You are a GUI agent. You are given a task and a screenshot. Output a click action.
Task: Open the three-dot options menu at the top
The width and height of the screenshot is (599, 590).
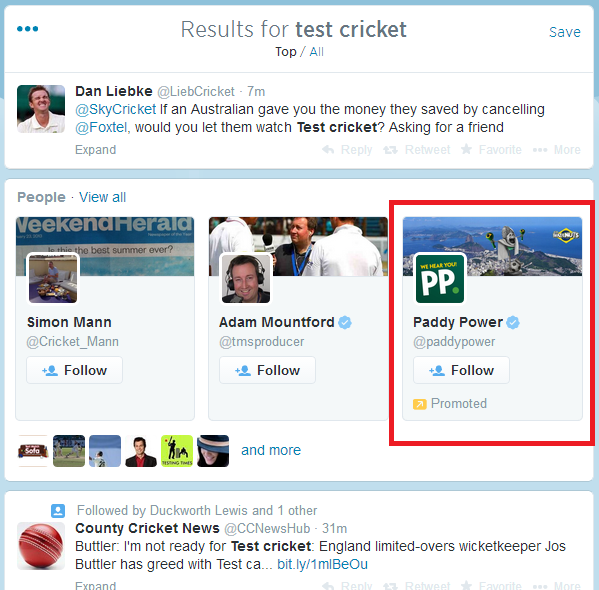[x=28, y=29]
